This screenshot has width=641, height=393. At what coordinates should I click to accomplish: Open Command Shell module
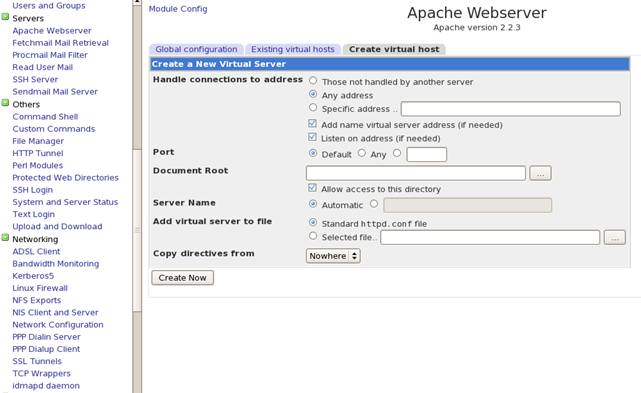click(45, 117)
